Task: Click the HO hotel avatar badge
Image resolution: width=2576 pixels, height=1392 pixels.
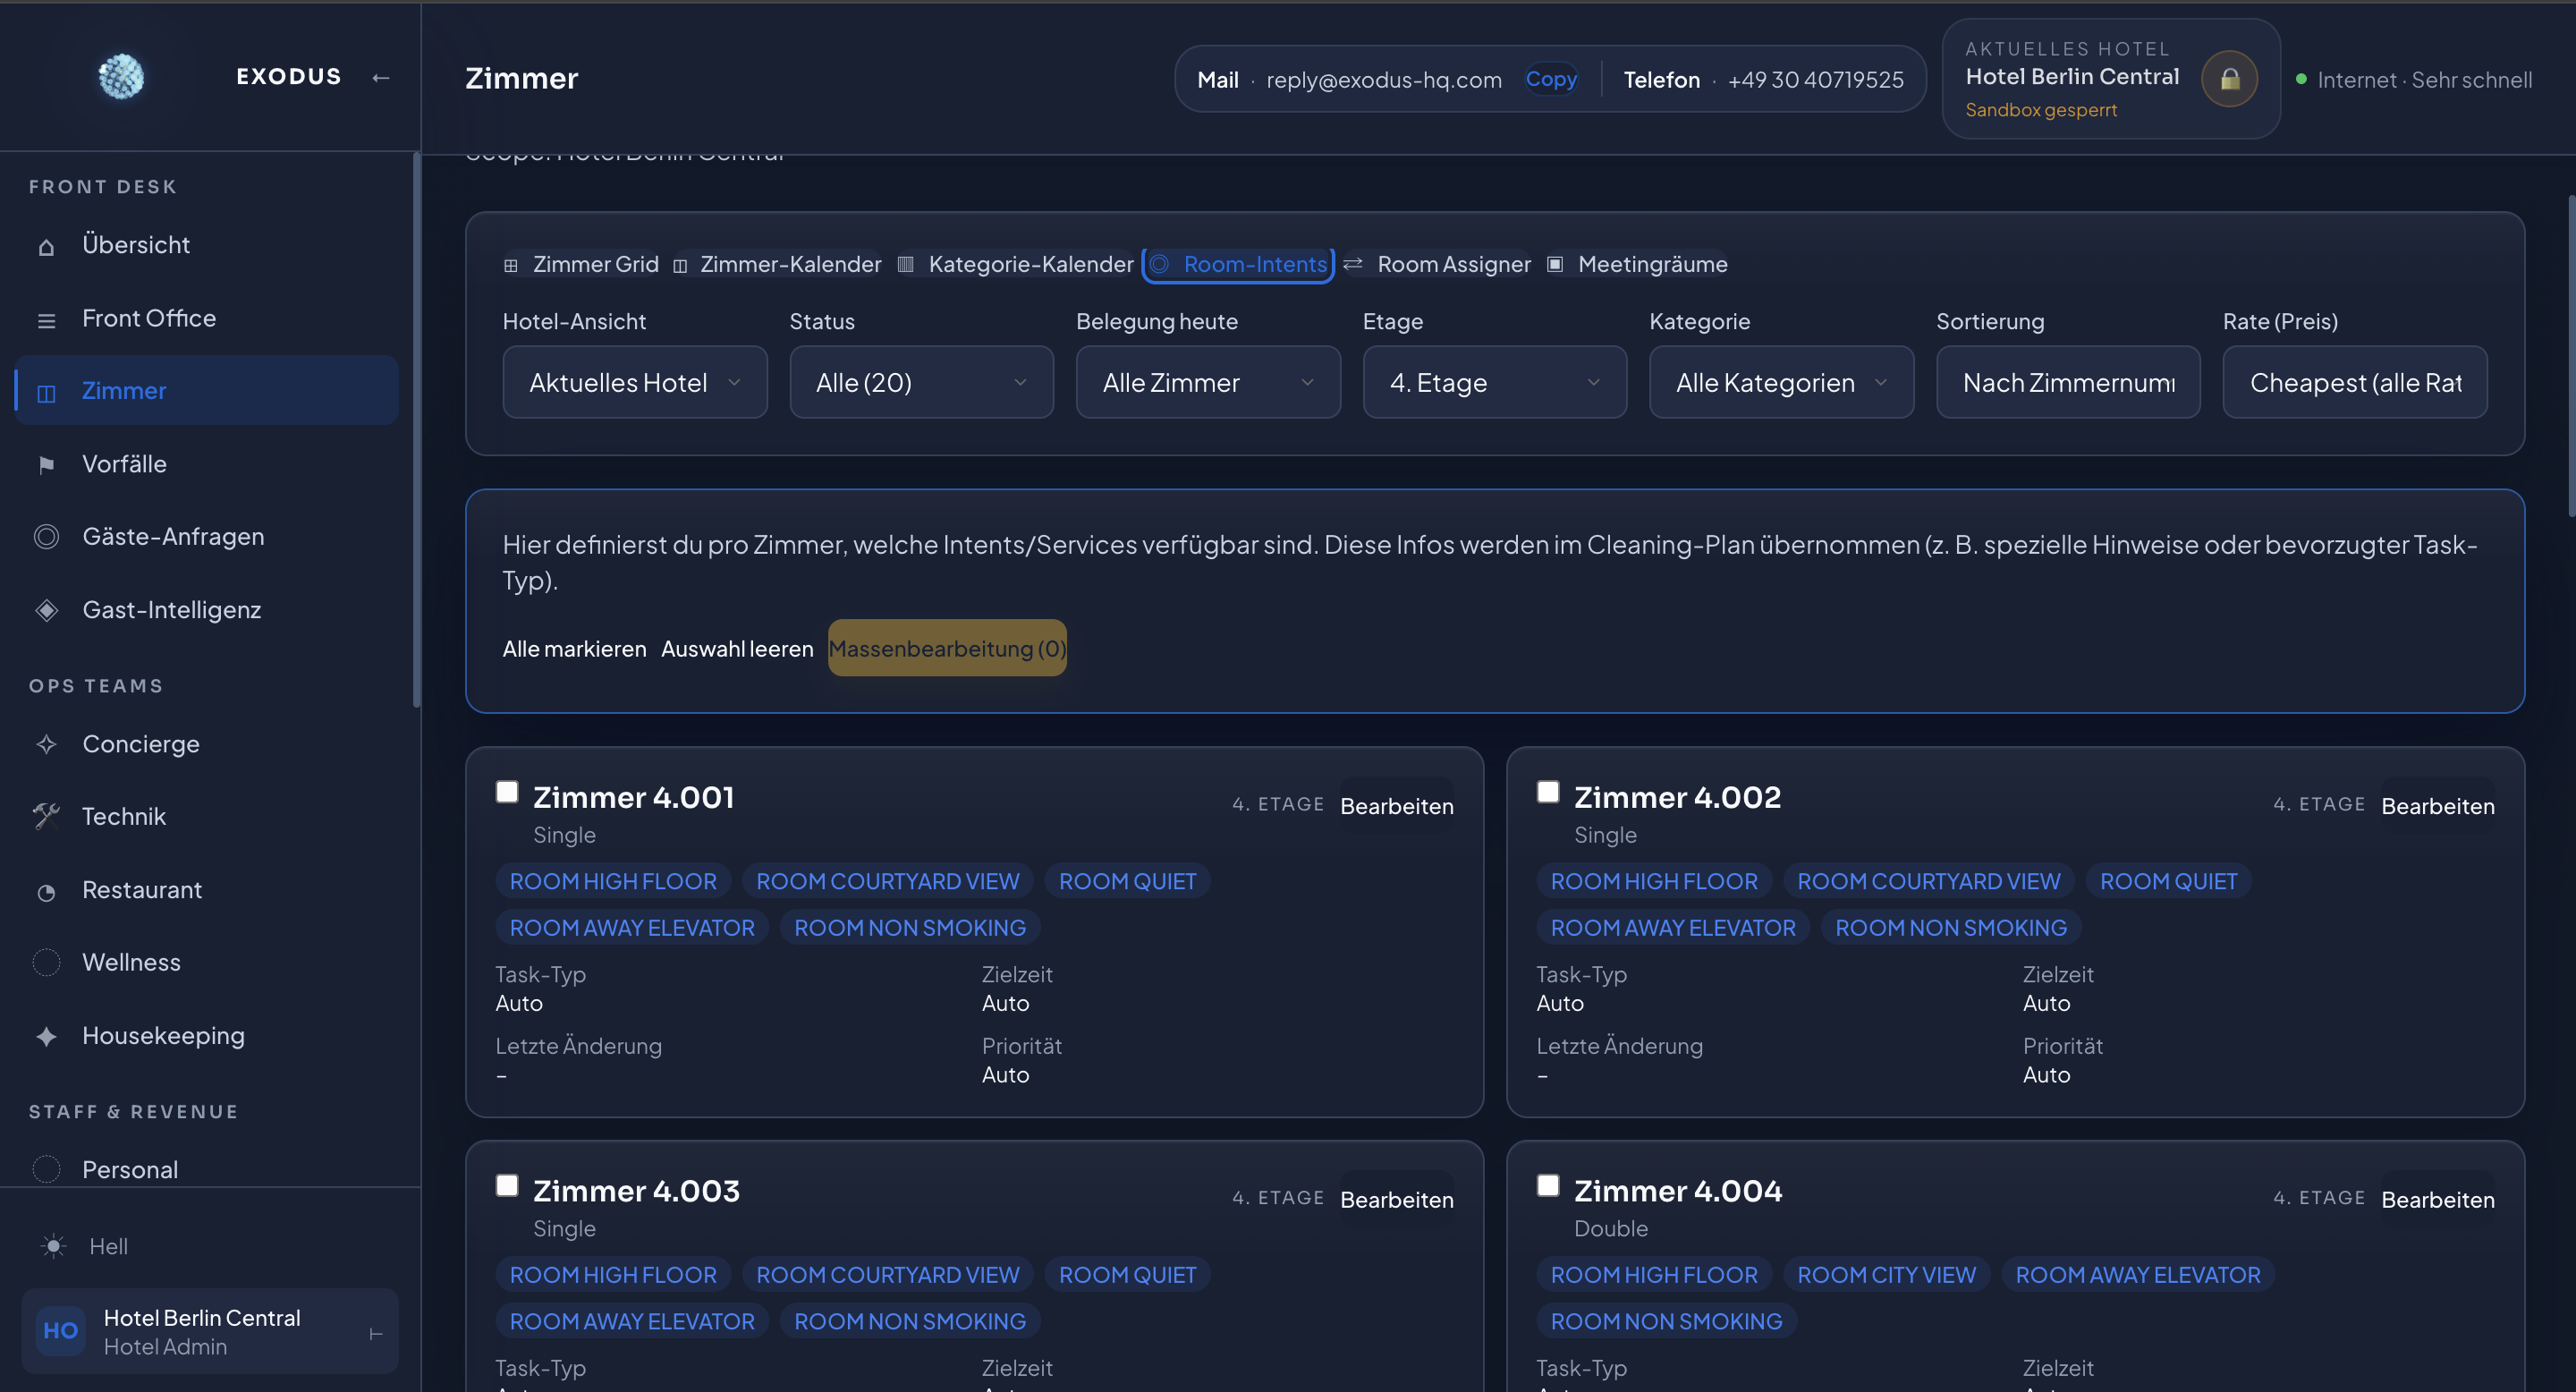Action: (x=61, y=1331)
